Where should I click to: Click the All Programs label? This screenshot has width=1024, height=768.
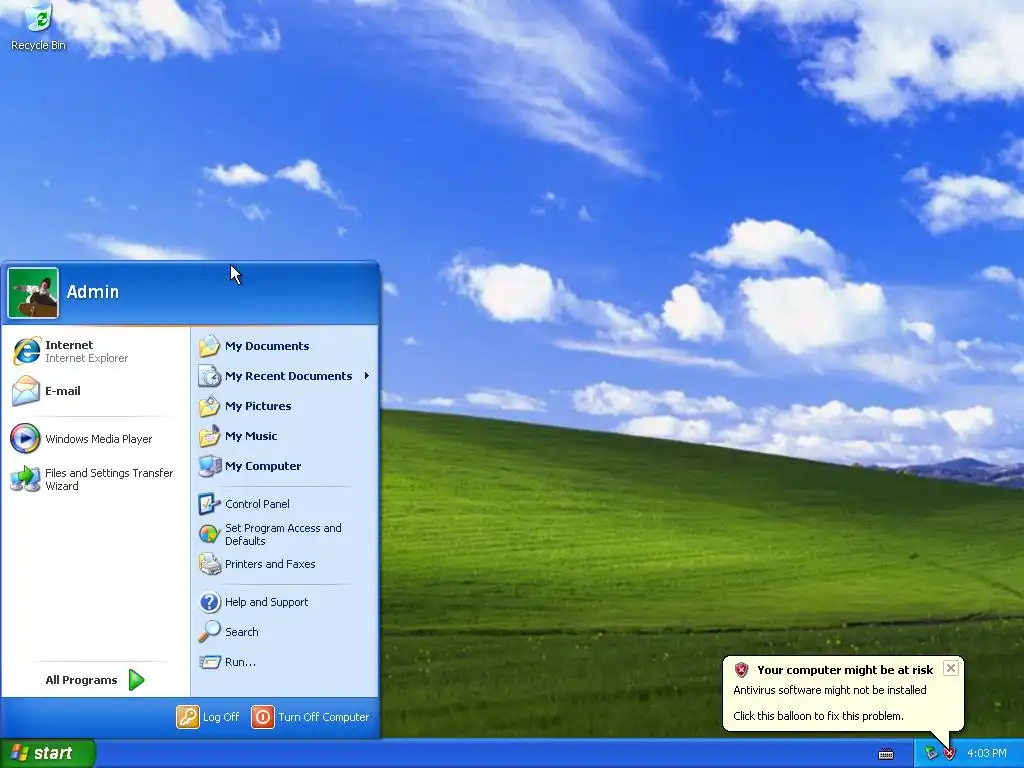(x=81, y=680)
